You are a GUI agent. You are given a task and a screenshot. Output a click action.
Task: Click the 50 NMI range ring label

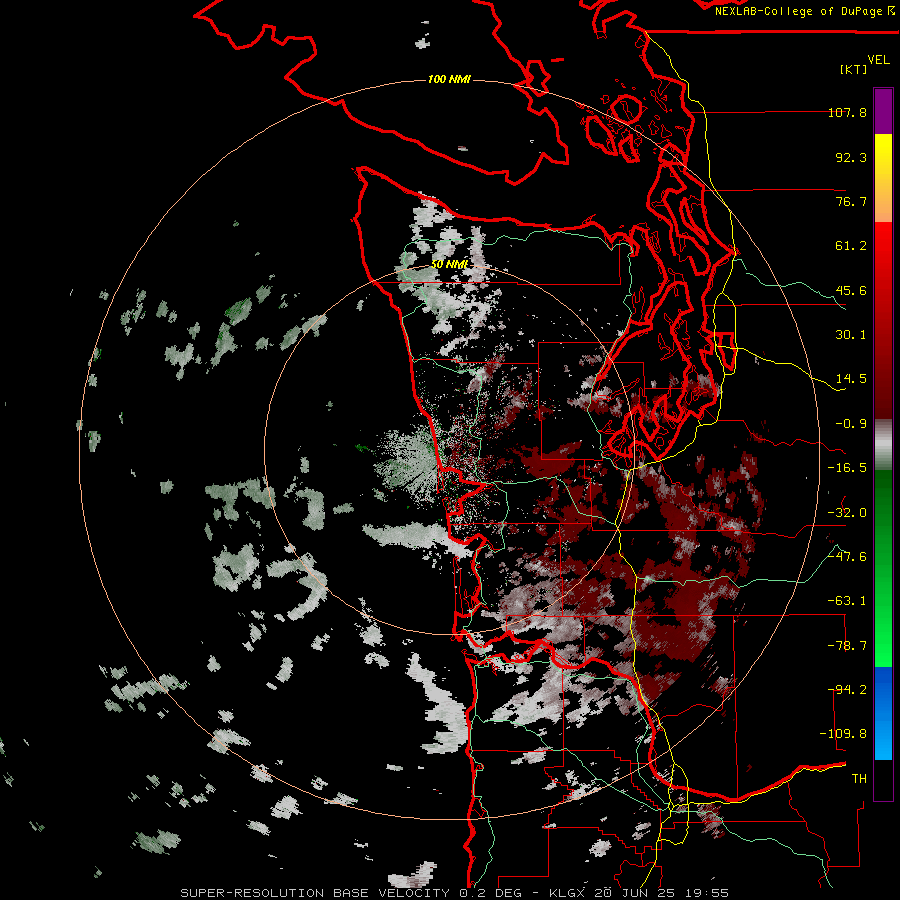pyautogui.click(x=449, y=264)
